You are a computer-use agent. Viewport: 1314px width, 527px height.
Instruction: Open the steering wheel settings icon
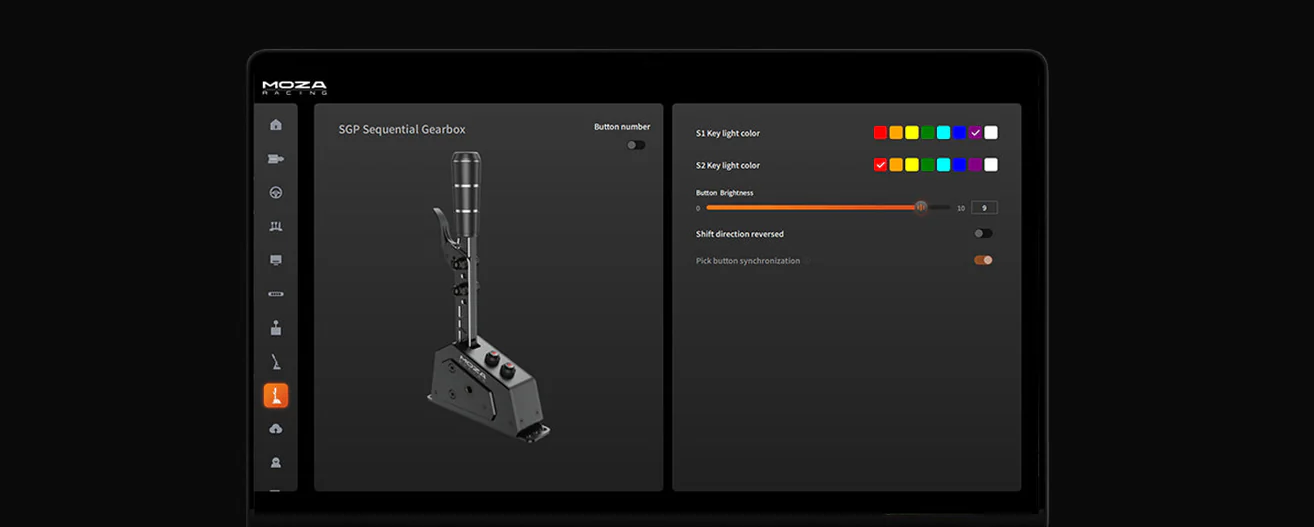(x=276, y=193)
